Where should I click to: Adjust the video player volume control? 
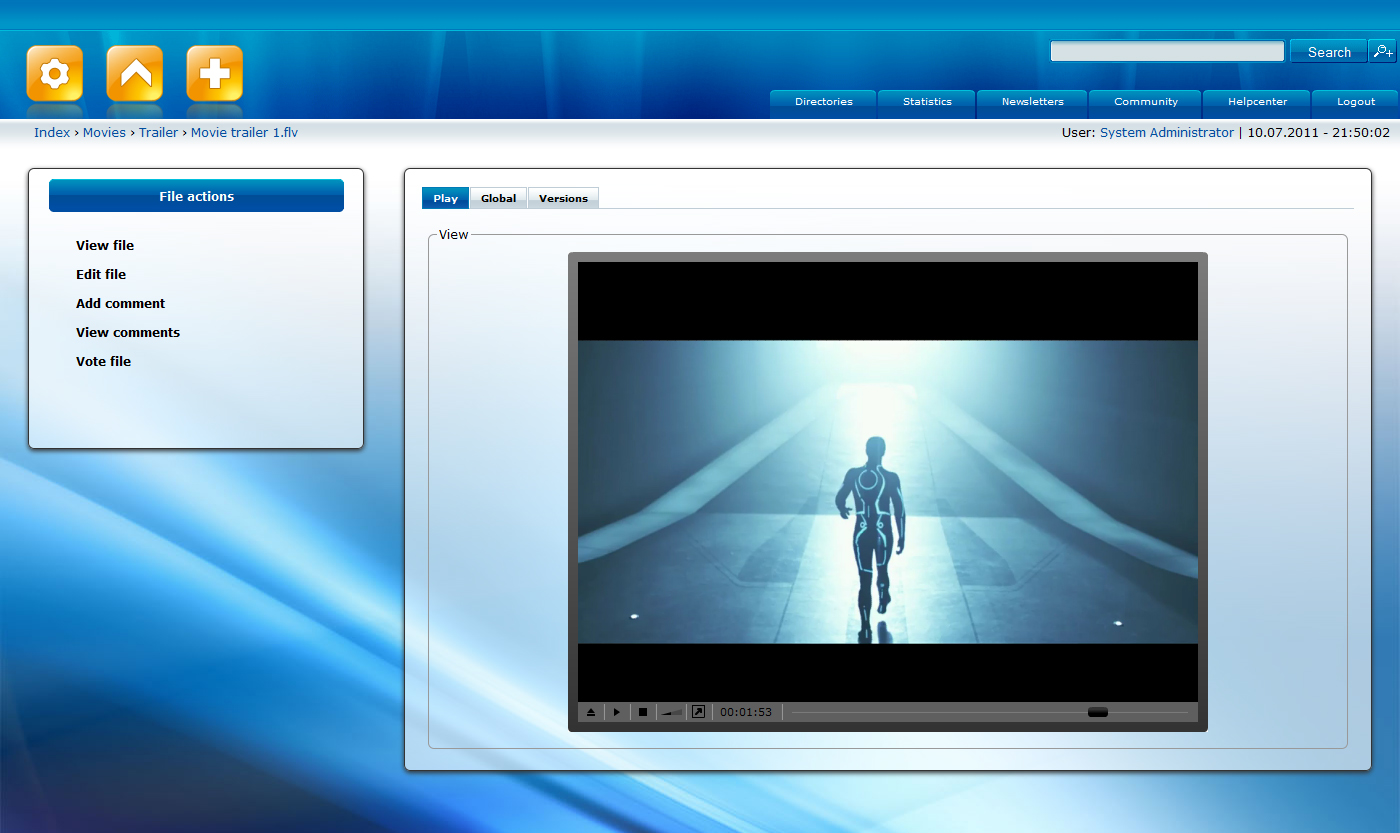coord(672,712)
